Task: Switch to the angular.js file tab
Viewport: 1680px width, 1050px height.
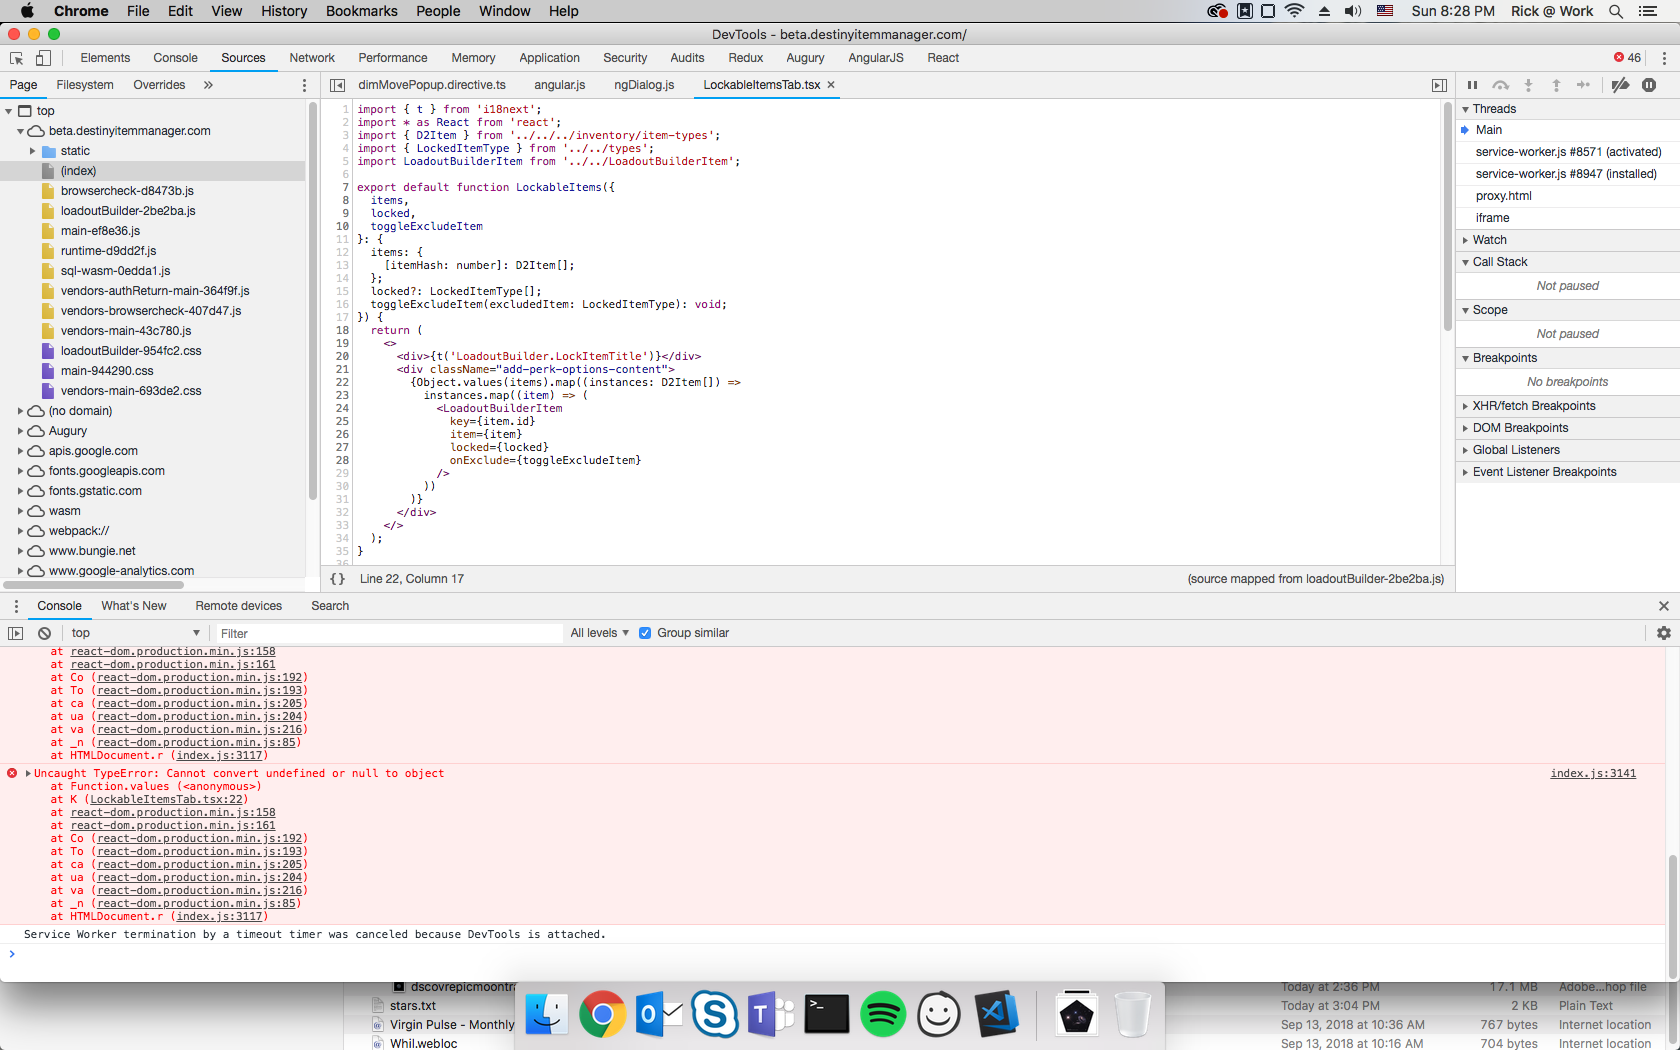Action: click(x=559, y=85)
